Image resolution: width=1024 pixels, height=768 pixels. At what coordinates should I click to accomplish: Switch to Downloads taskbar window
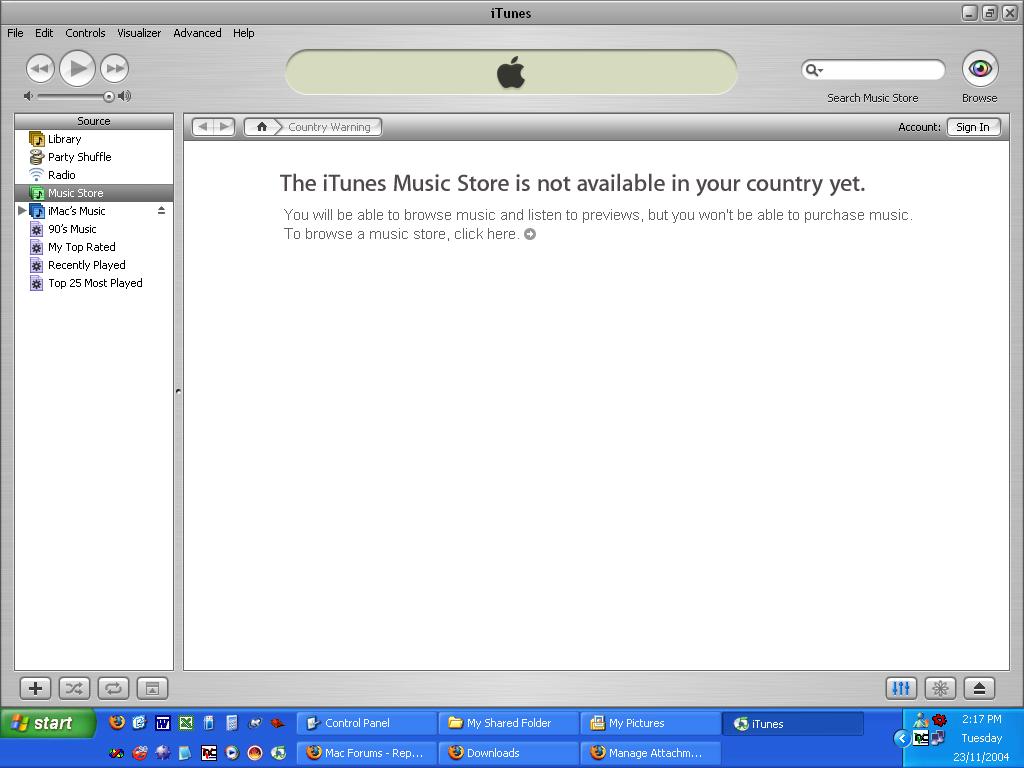pos(508,753)
